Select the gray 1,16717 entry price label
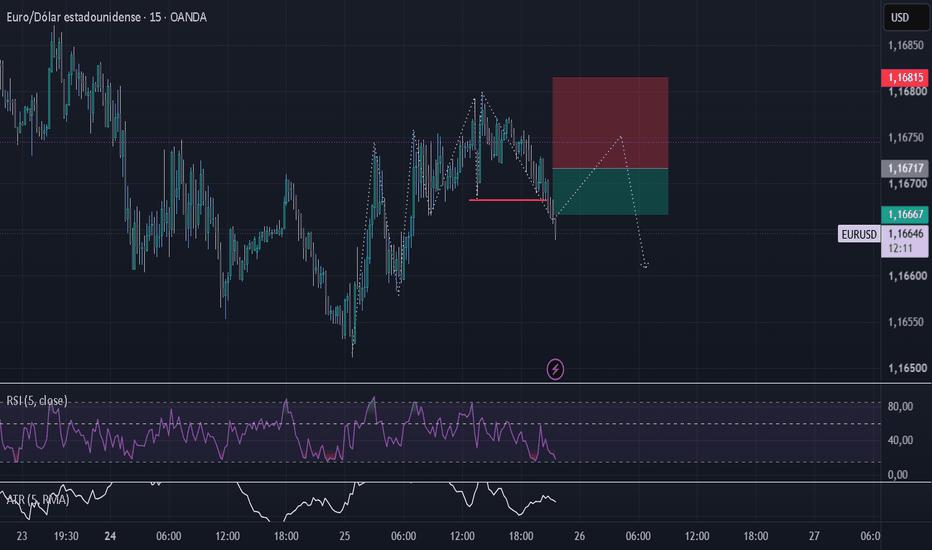932x550 pixels. [x=904, y=168]
